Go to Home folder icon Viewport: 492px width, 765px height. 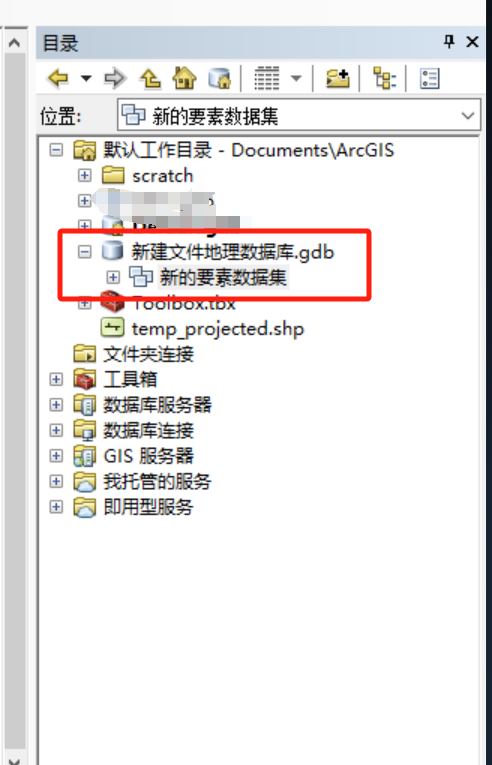pyautogui.click(x=184, y=78)
